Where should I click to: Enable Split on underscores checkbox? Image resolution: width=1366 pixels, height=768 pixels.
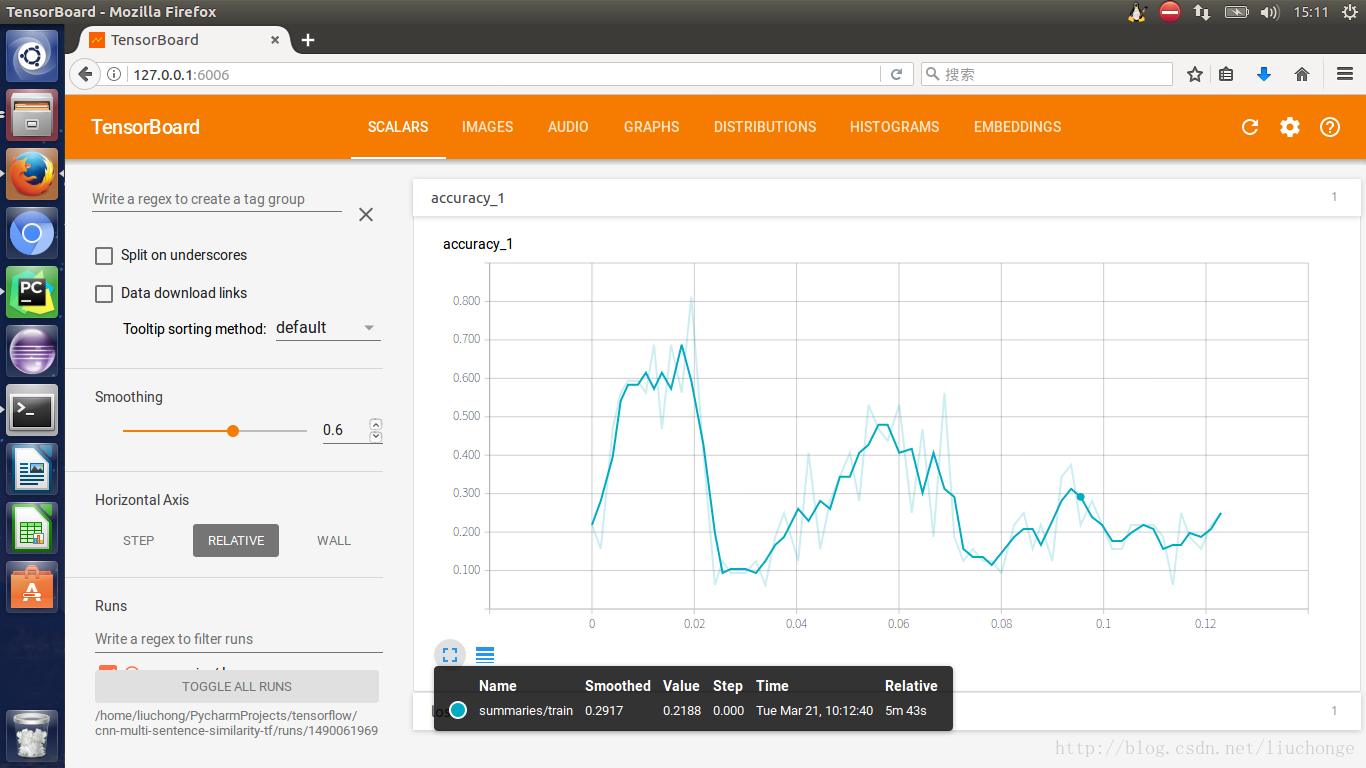click(104, 256)
